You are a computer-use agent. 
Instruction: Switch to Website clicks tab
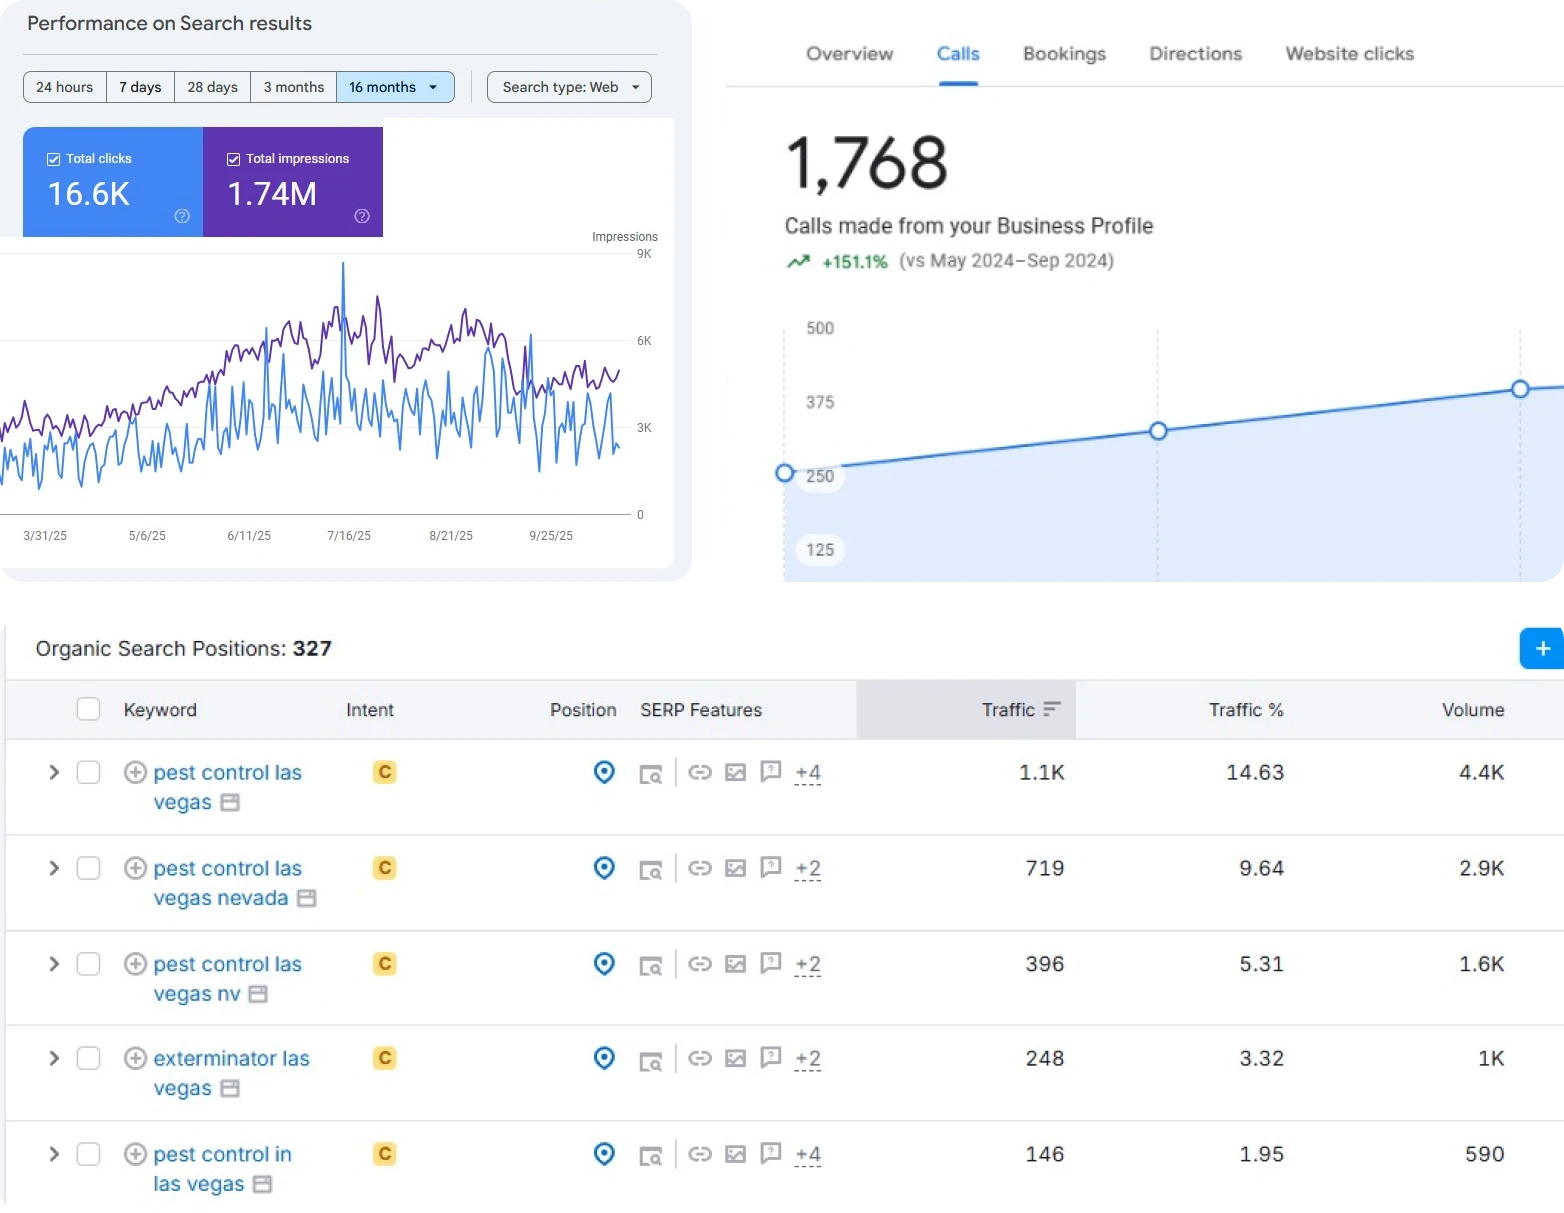tap(1349, 54)
